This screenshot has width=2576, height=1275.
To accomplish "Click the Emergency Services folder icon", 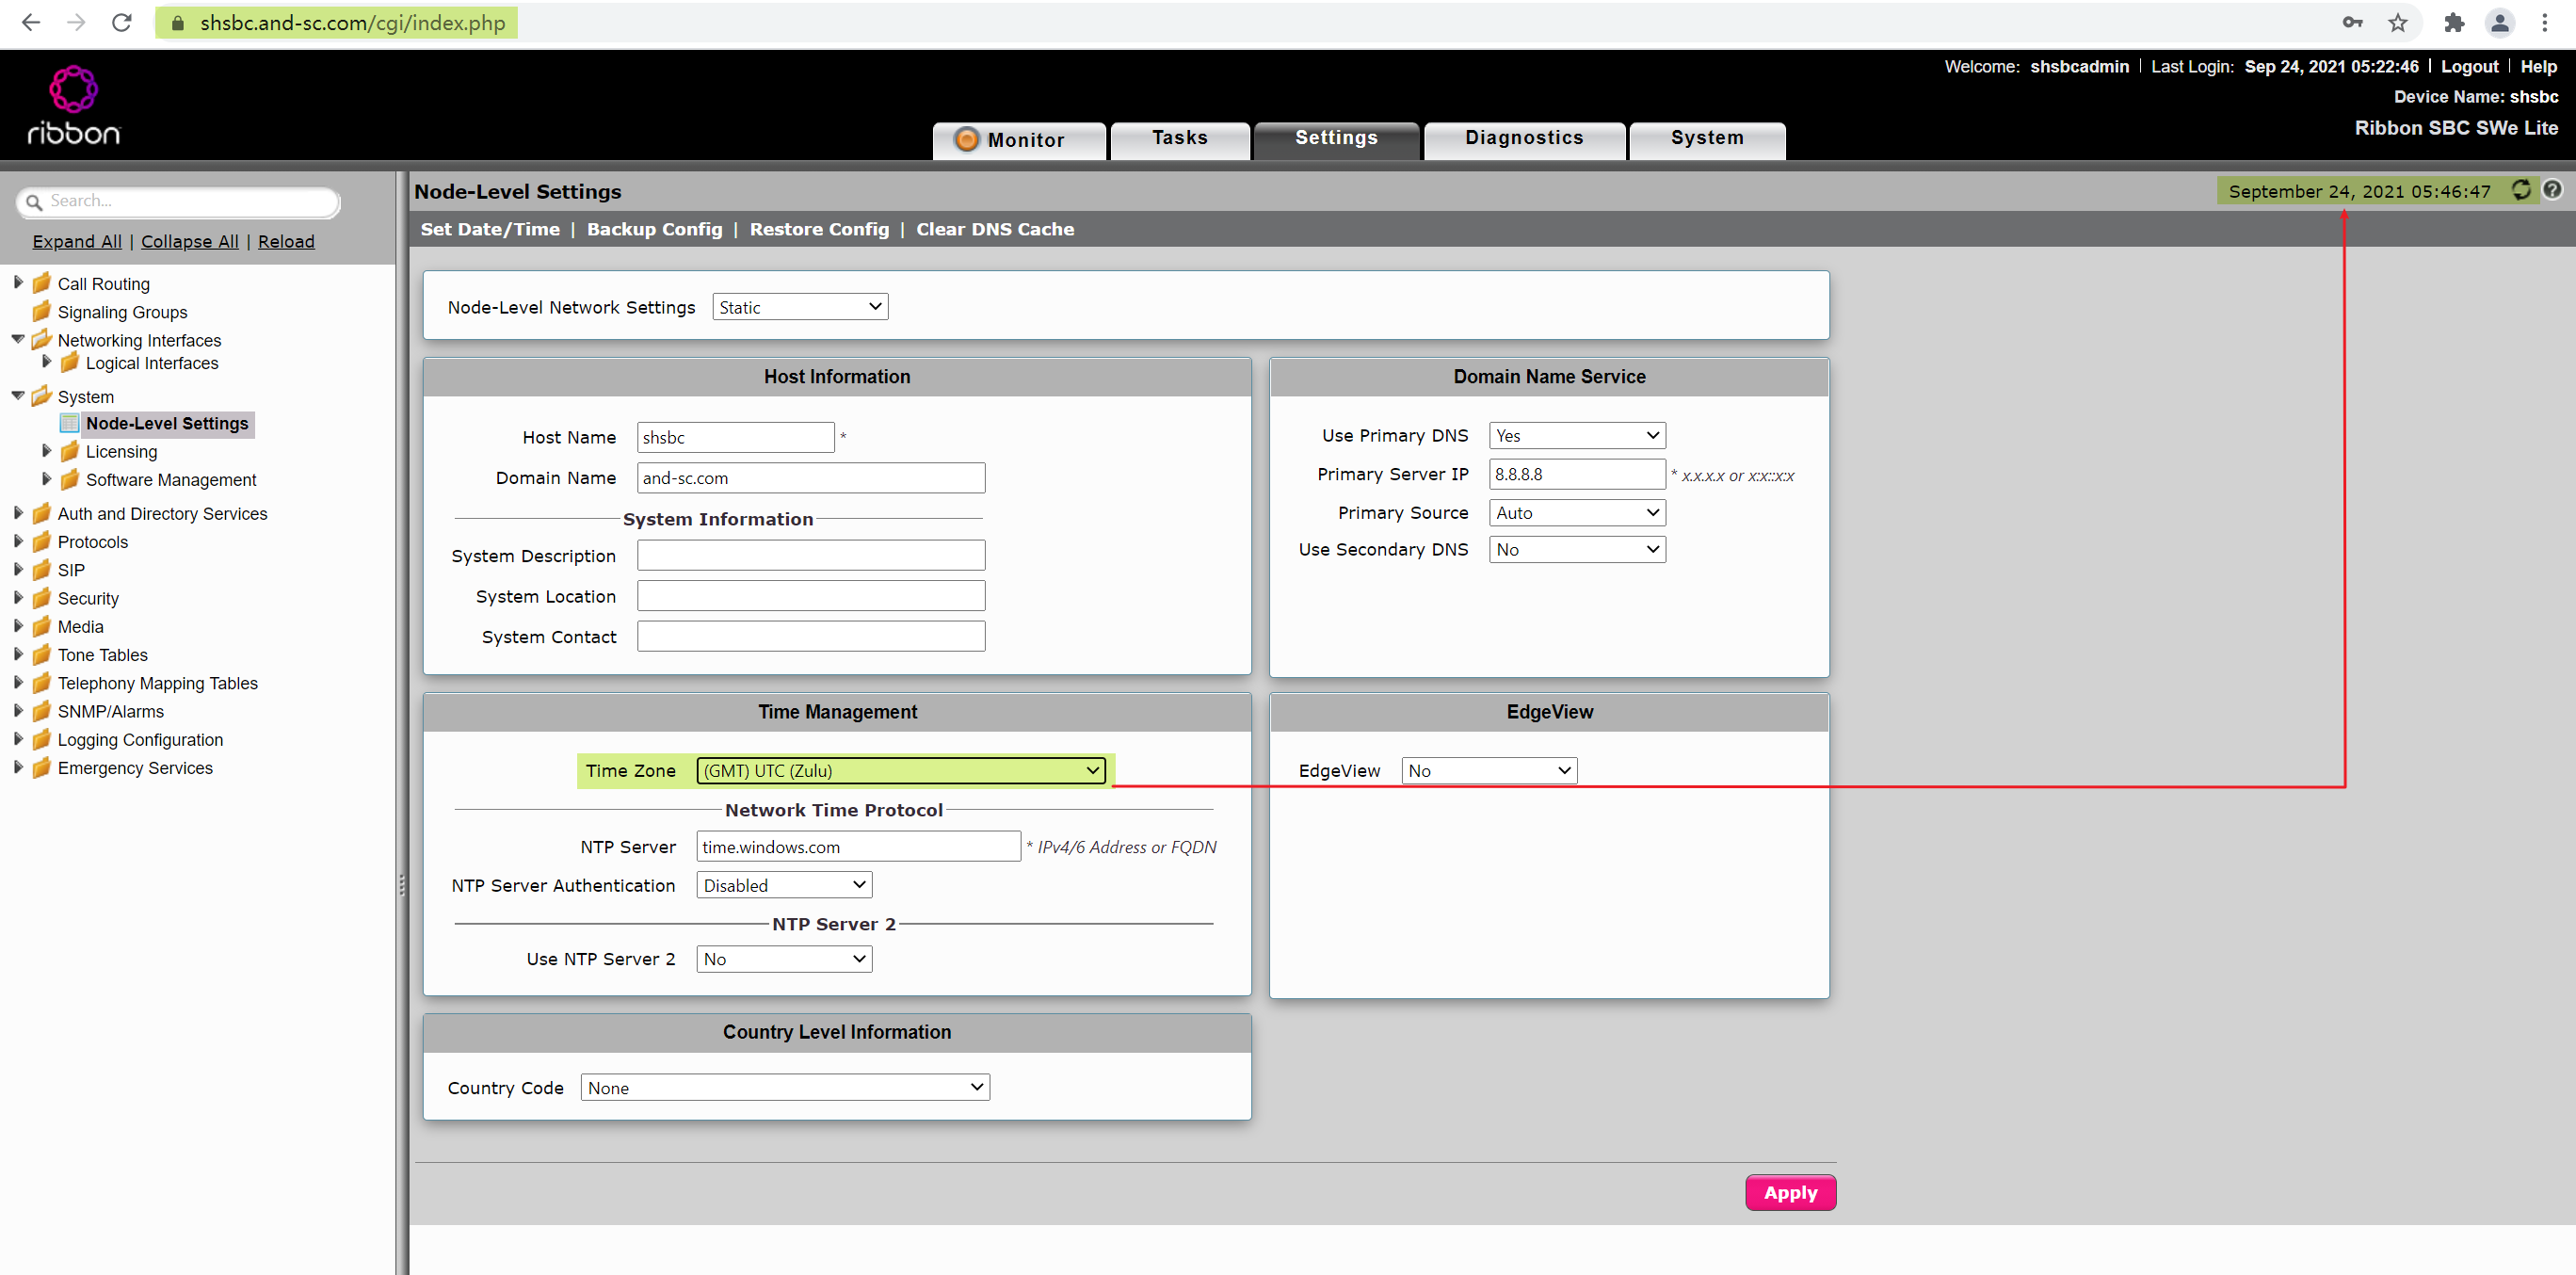I will (41, 767).
